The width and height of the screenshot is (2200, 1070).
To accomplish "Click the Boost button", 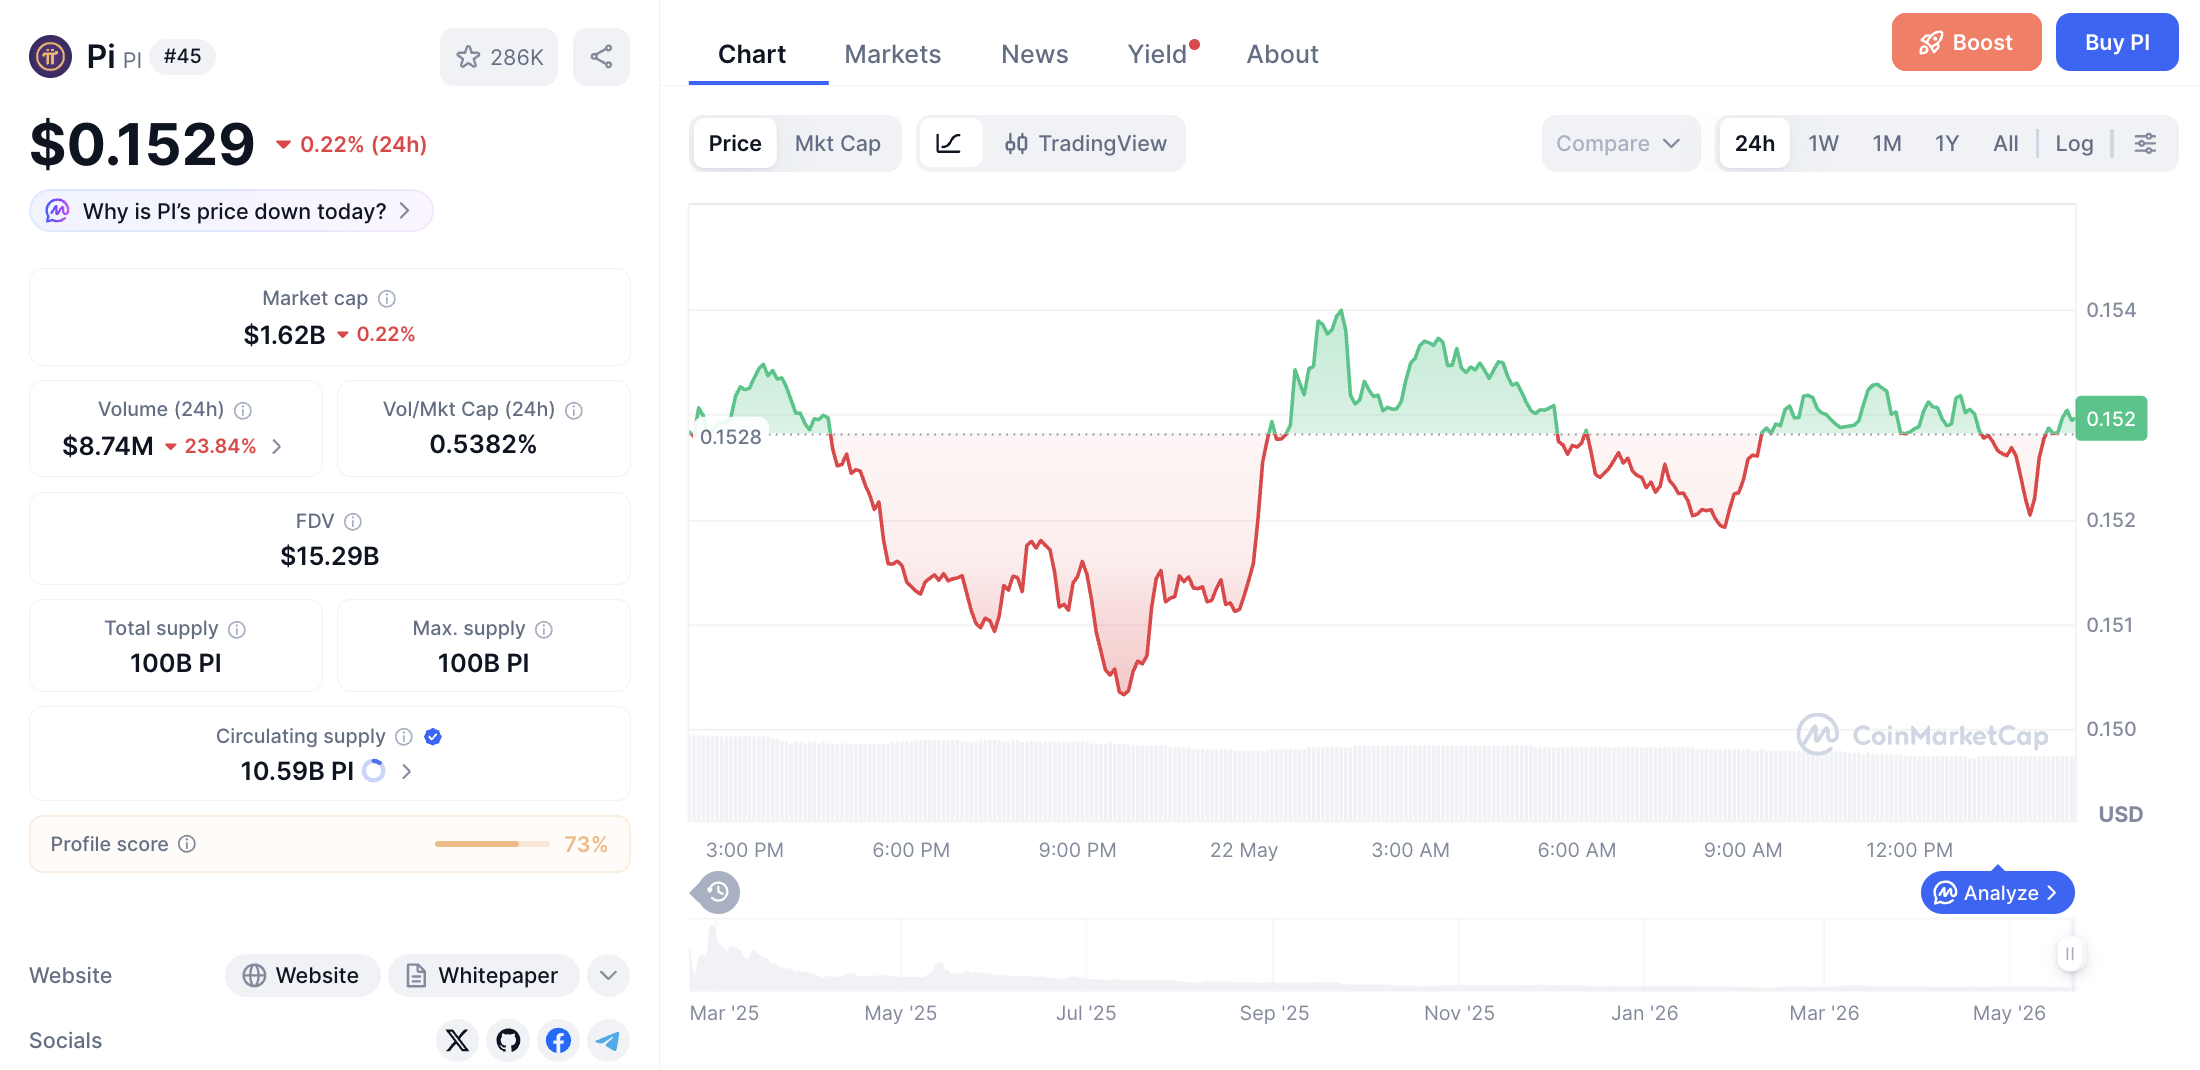I will click(x=1966, y=42).
